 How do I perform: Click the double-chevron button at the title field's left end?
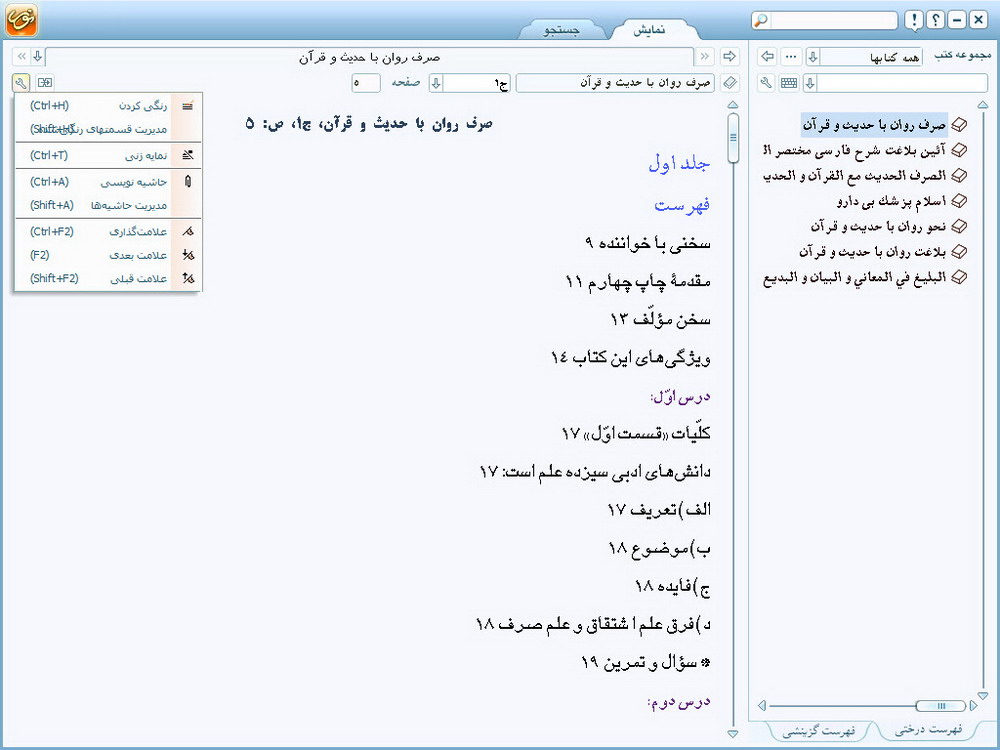coord(21,57)
